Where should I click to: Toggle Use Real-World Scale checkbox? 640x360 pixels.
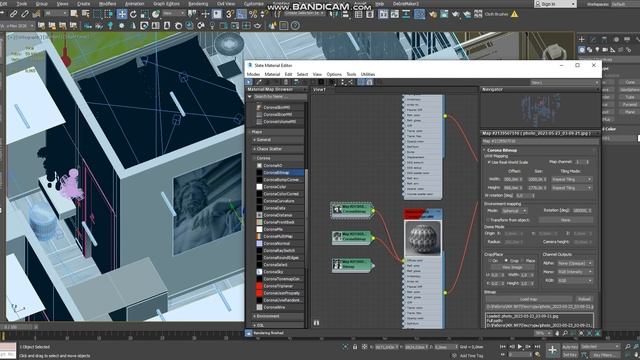point(489,162)
